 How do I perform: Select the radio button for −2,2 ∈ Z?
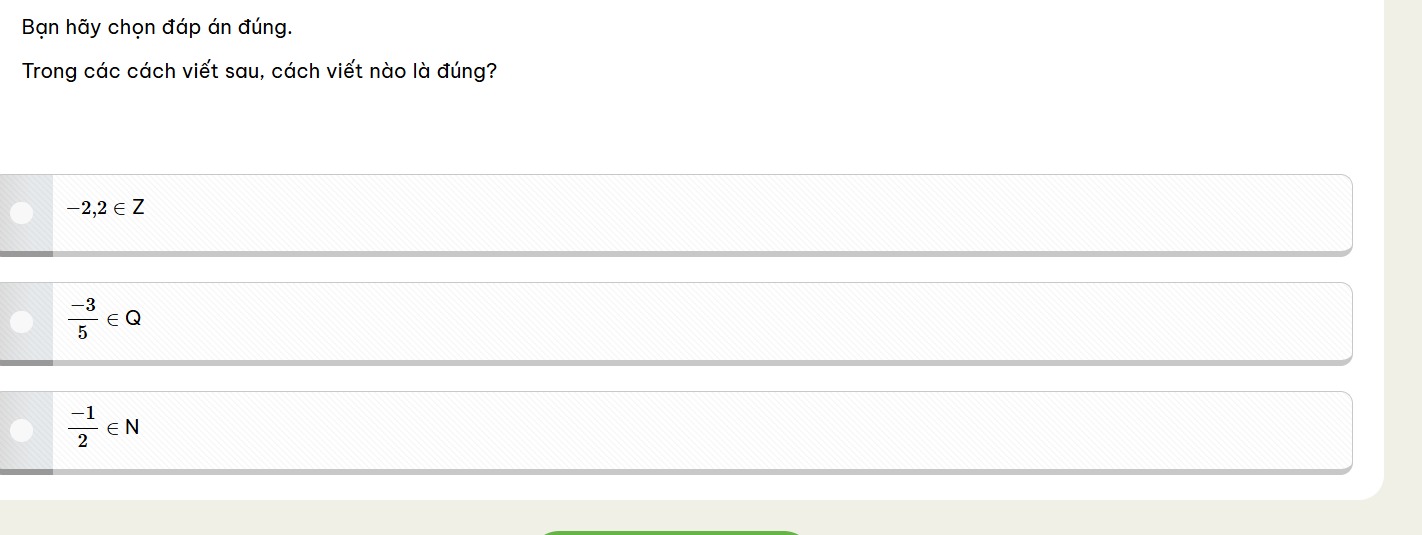21,212
